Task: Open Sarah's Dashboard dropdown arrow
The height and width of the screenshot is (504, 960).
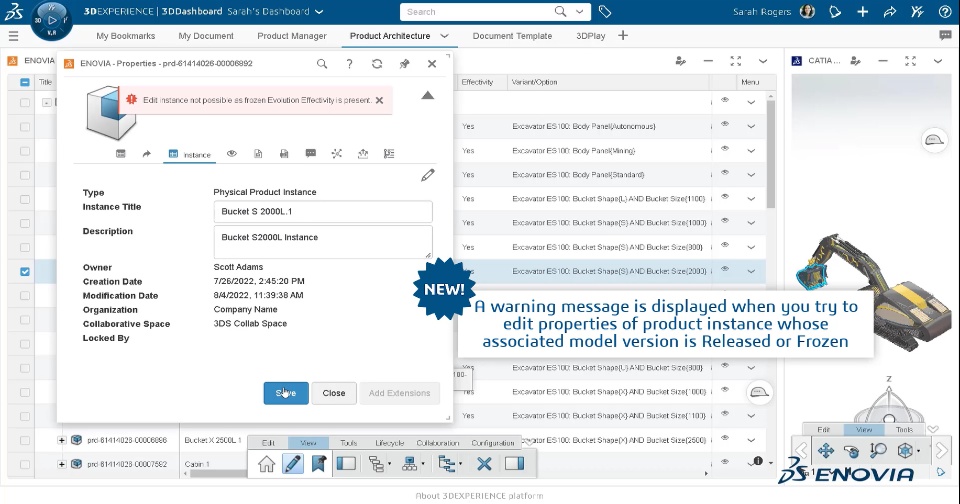Action: click(319, 12)
